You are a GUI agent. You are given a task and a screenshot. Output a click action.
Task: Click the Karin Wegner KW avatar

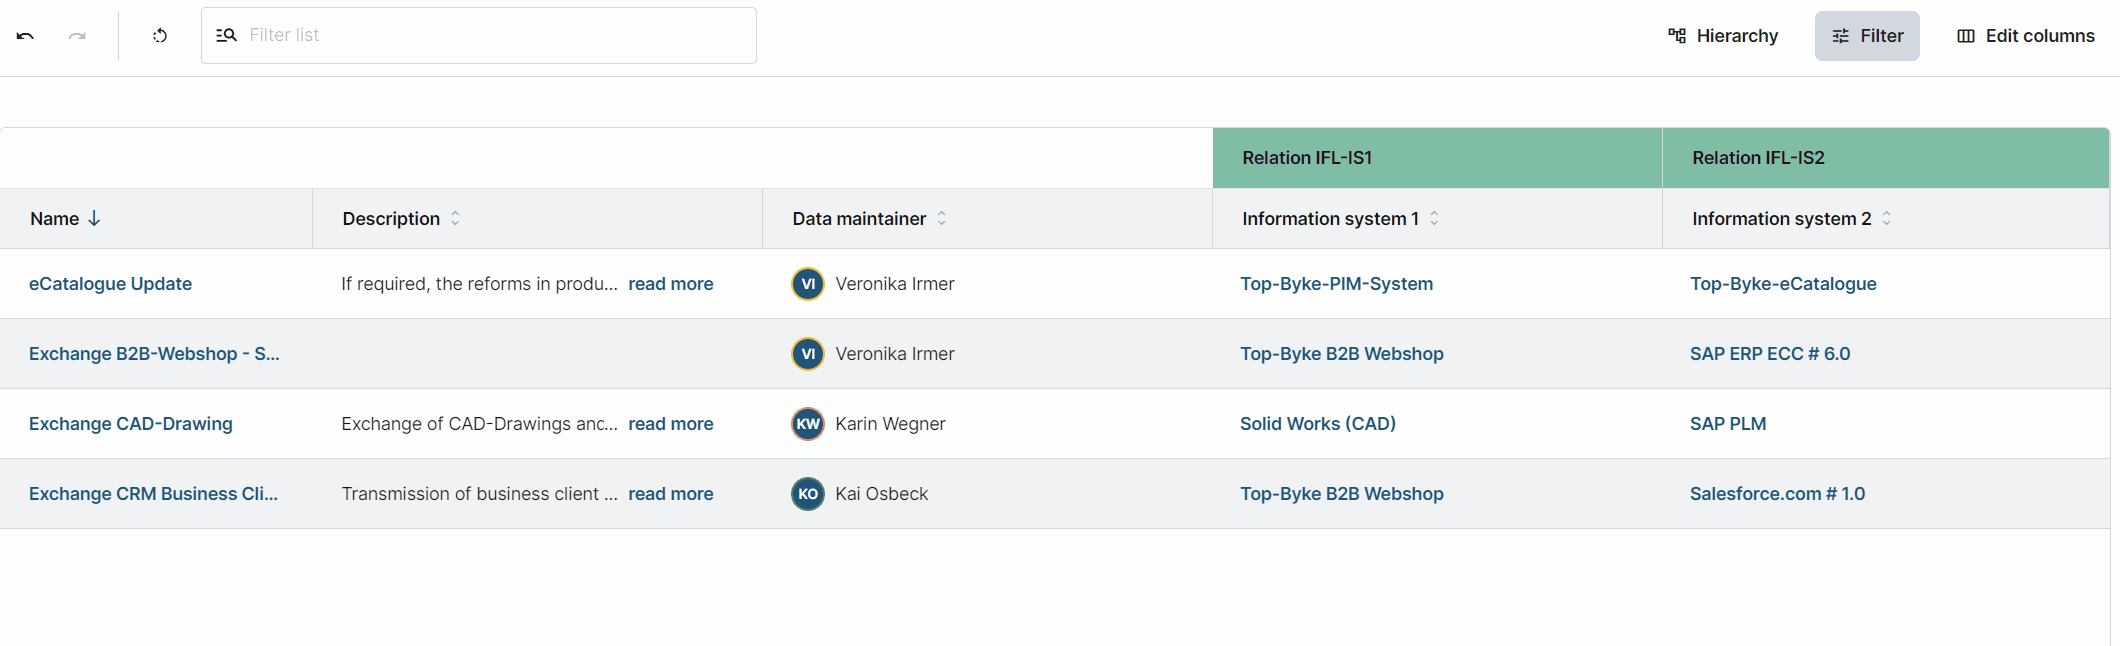click(x=807, y=424)
